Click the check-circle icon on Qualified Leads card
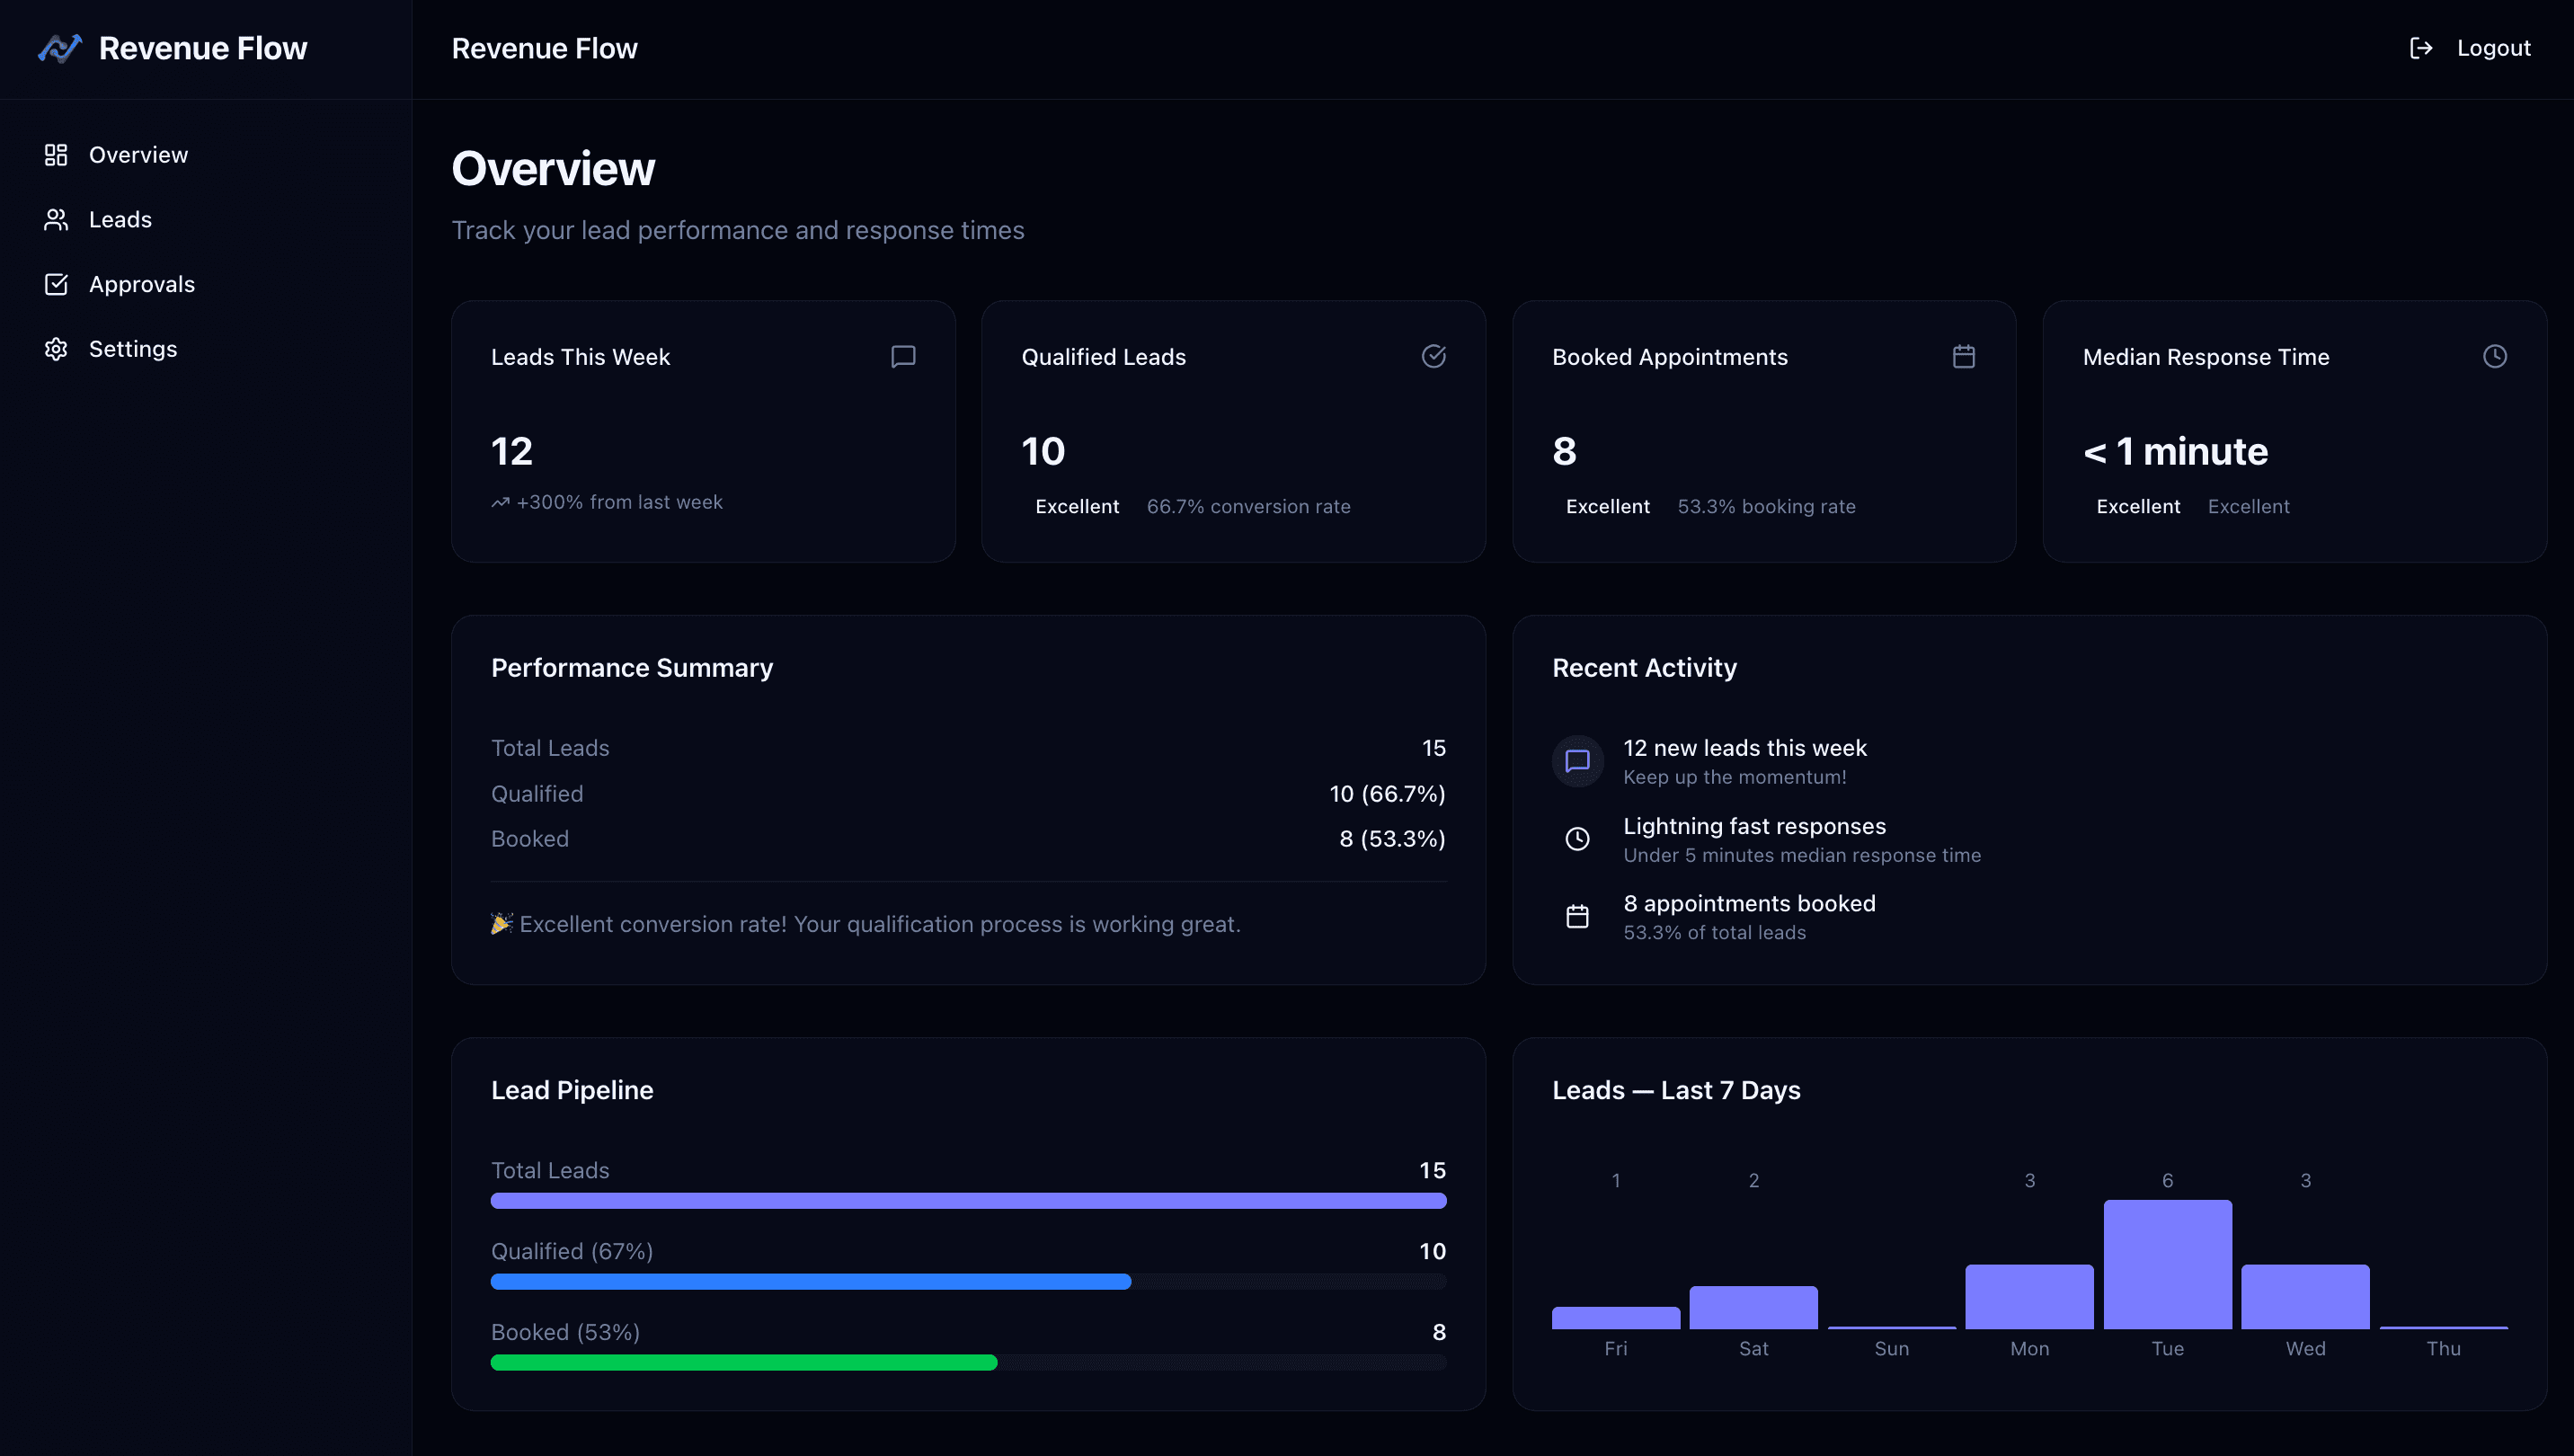The image size is (2574, 1456). [x=1433, y=356]
